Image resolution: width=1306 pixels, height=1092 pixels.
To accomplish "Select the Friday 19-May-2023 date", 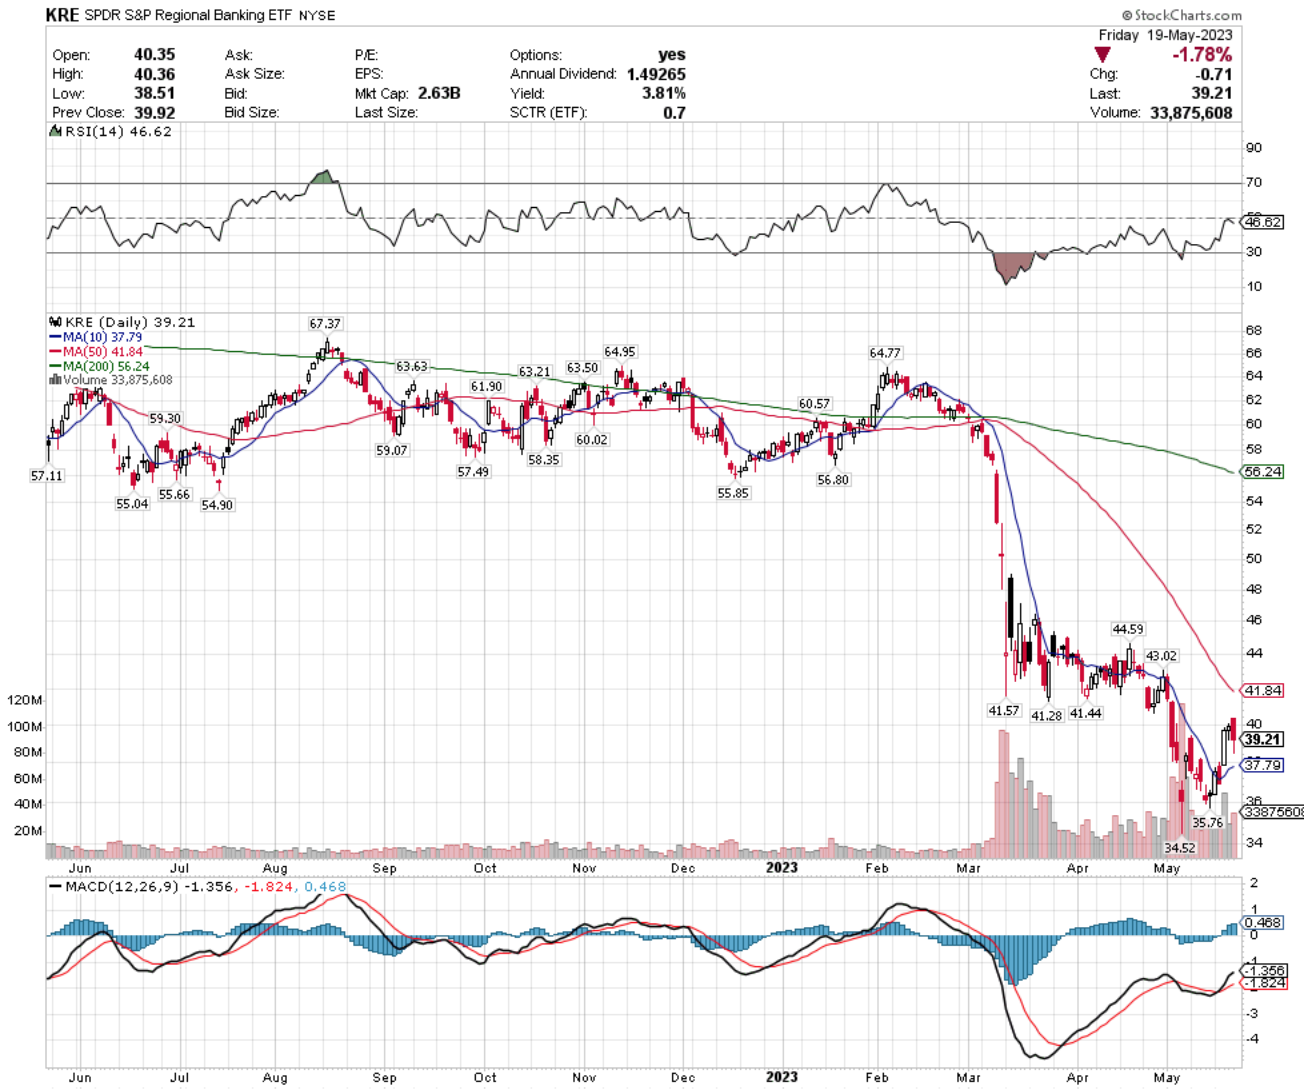I will (x=1165, y=35).
